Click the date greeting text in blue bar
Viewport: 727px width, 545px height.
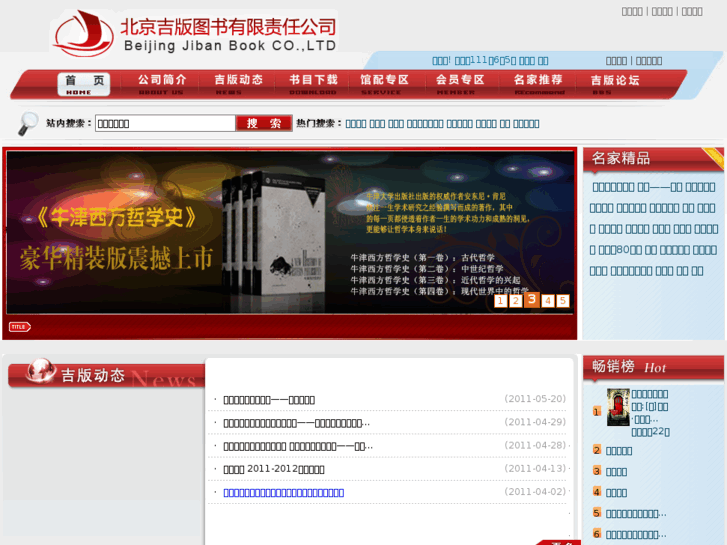click(490, 61)
